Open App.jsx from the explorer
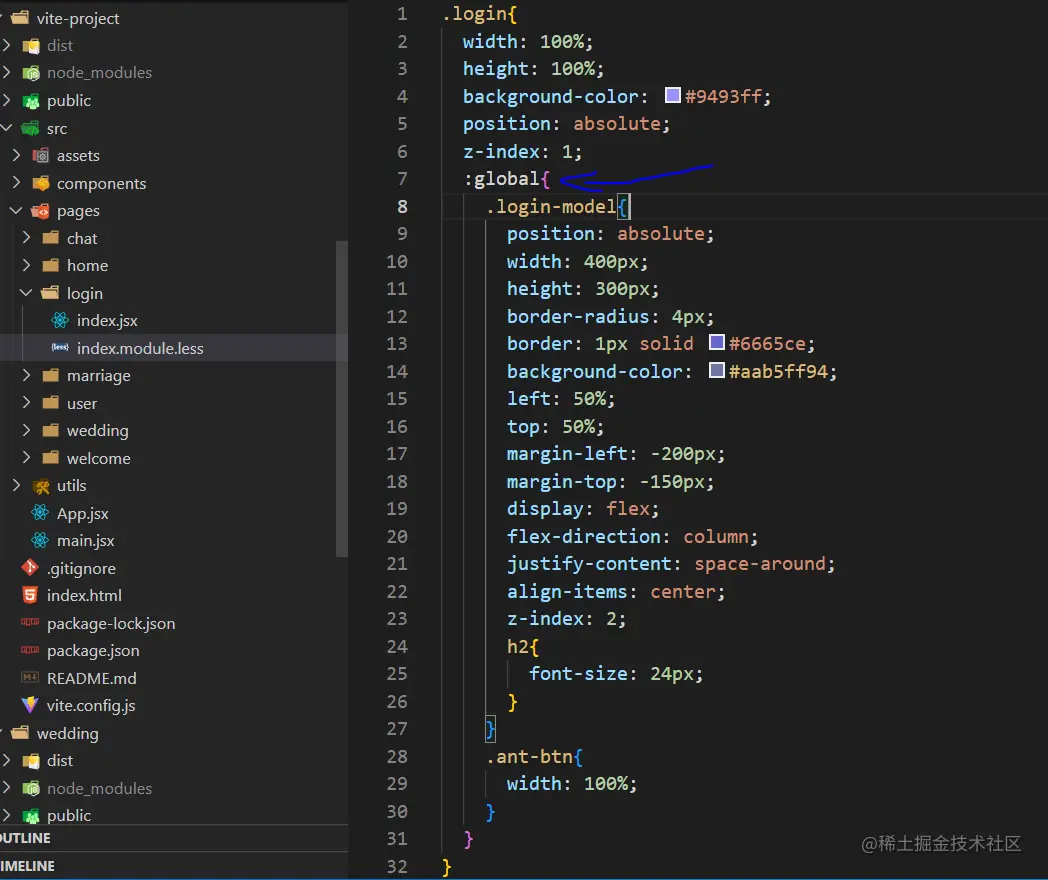 82,513
